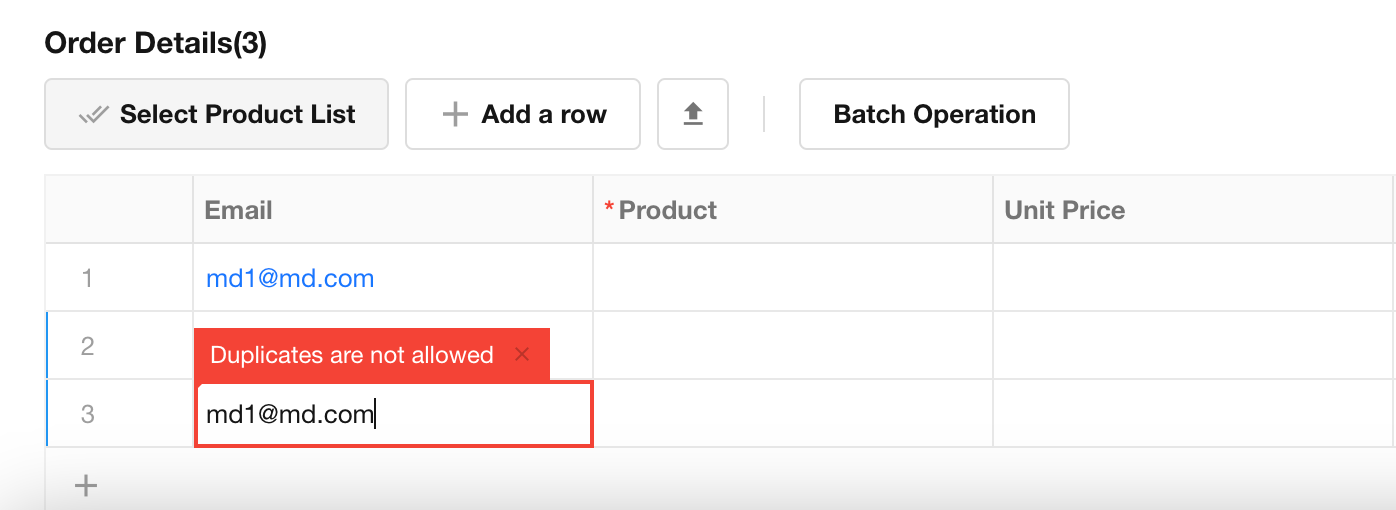Open the Batch Operation button
The image size is (1396, 510).
pos(934,114)
